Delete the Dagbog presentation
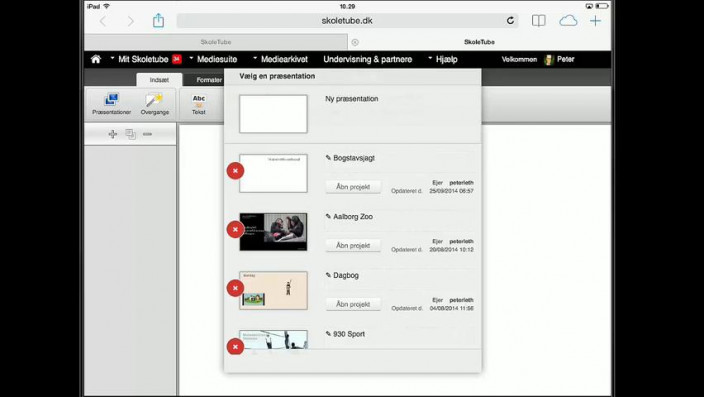The image size is (704, 397). pyautogui.click(x=235, y=288)
